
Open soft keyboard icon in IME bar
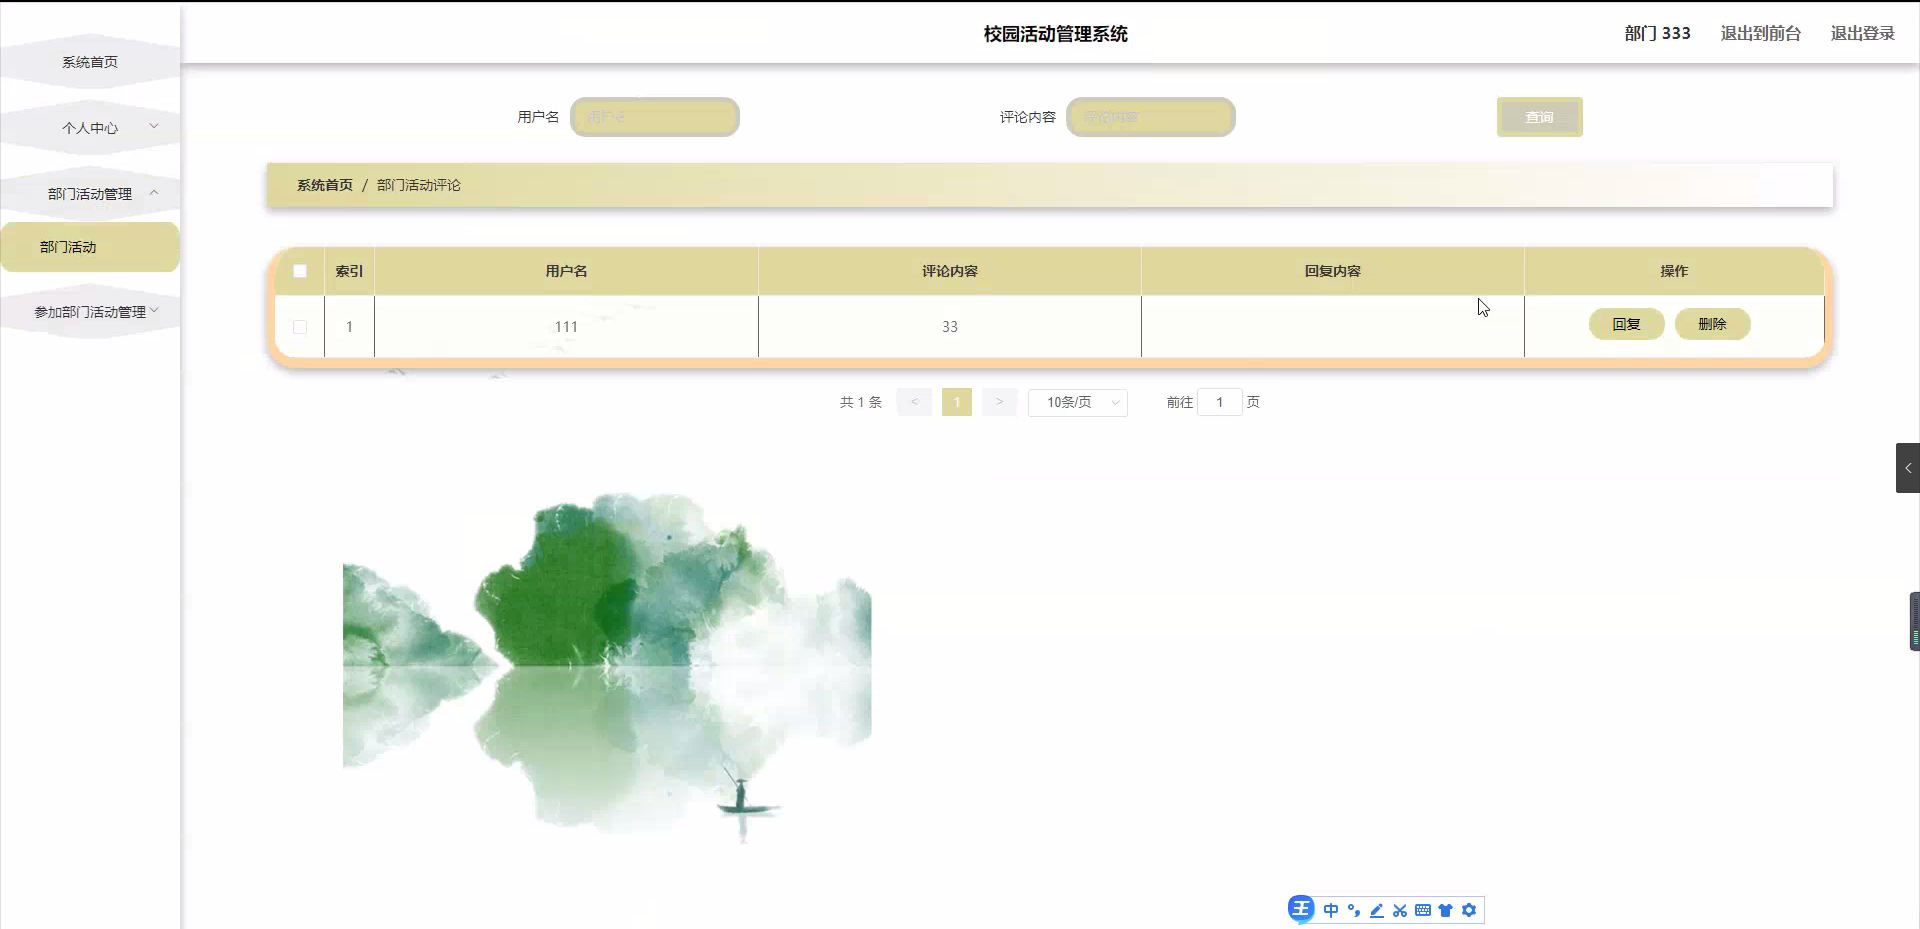click(1423, 910)
